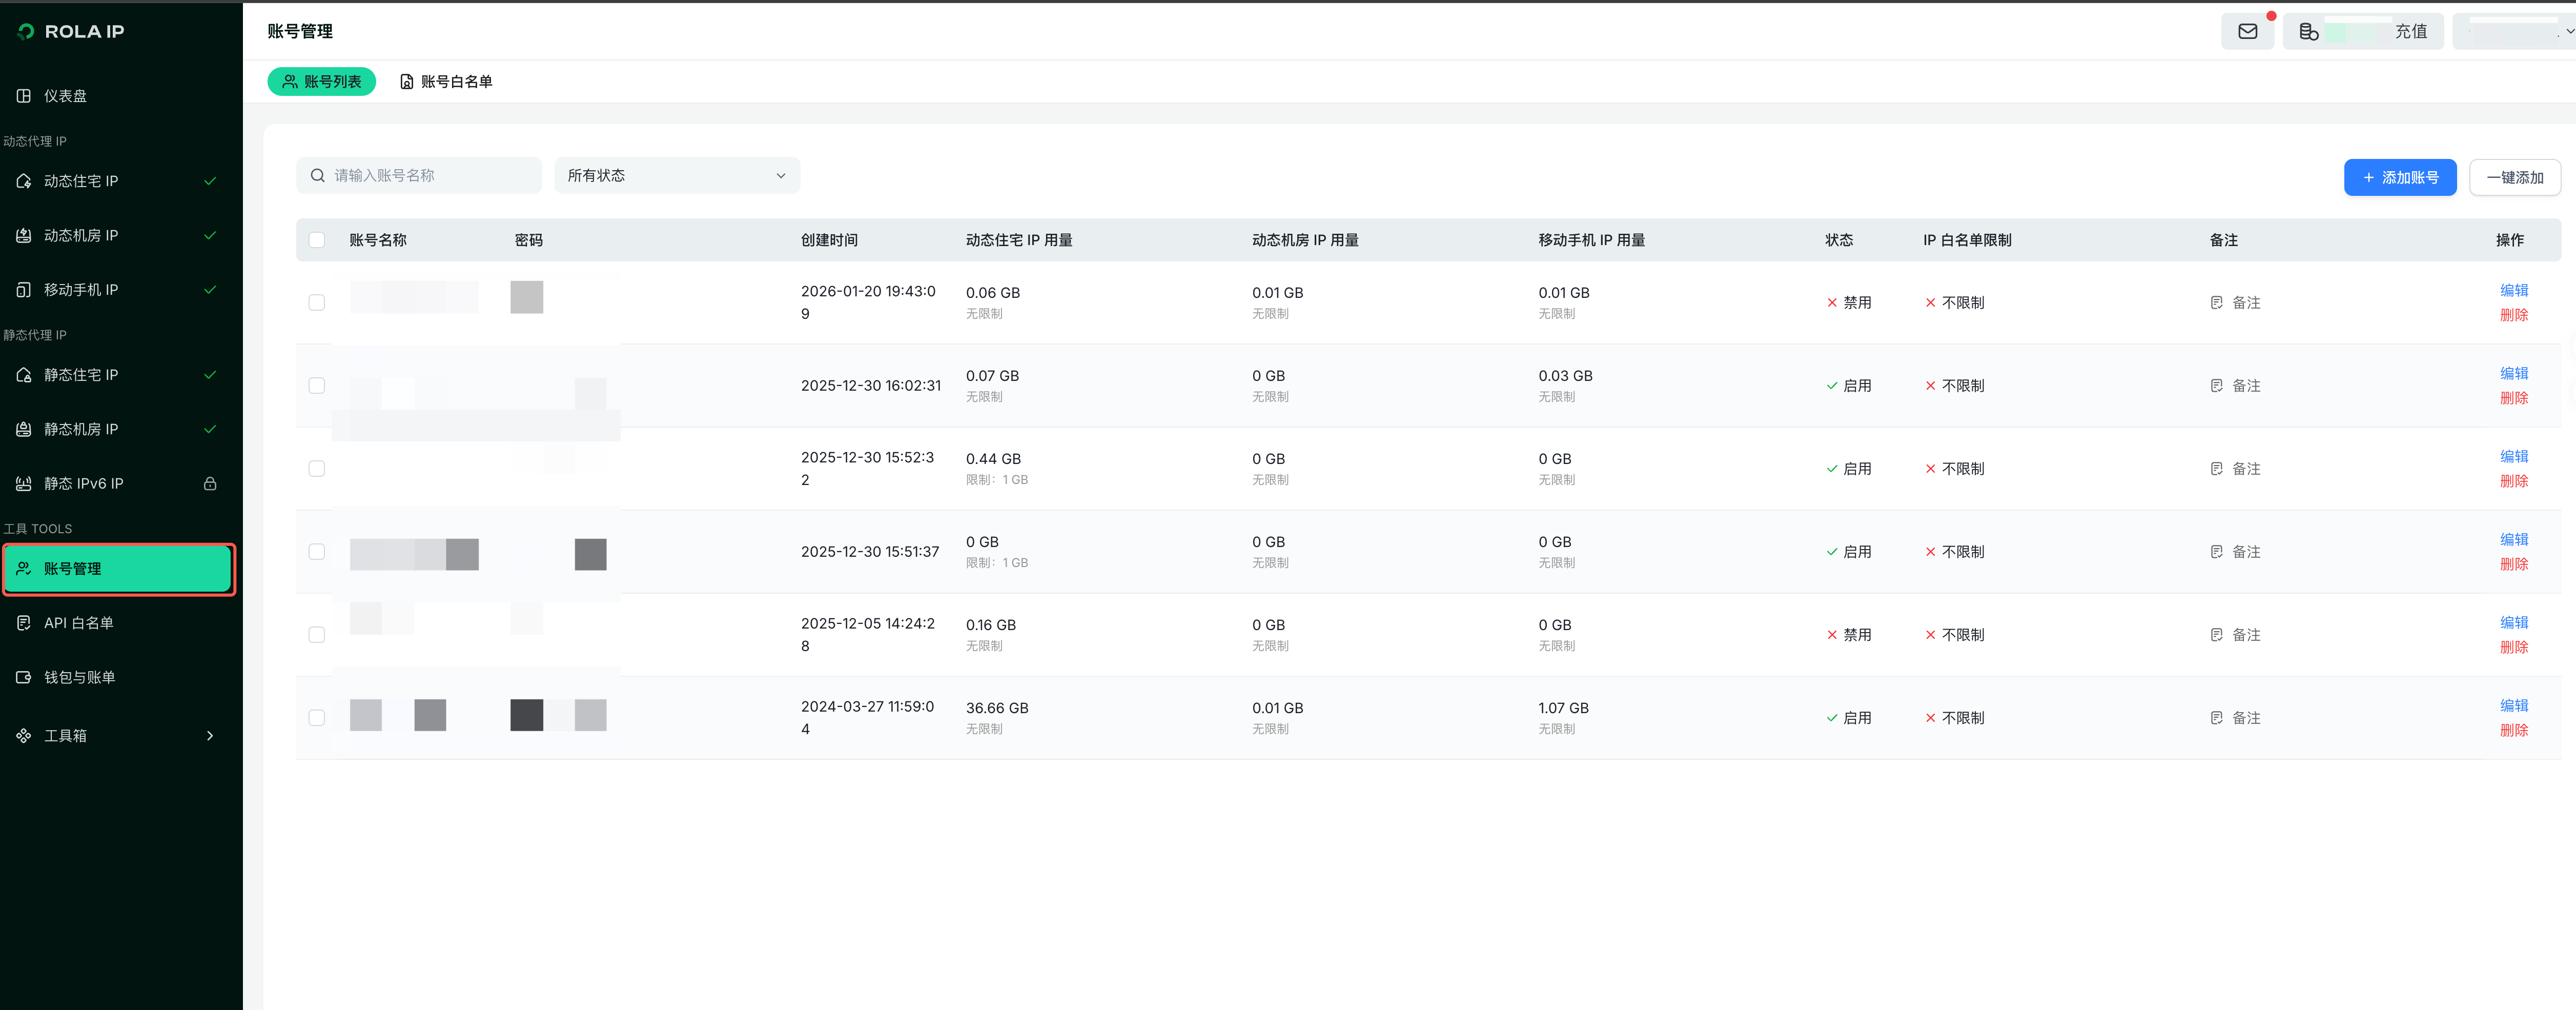Check the row created 2025-12-30 15:52:32
This screenshot has width=2576, height=1010.
pyautogui.click(x=317, y=469)
